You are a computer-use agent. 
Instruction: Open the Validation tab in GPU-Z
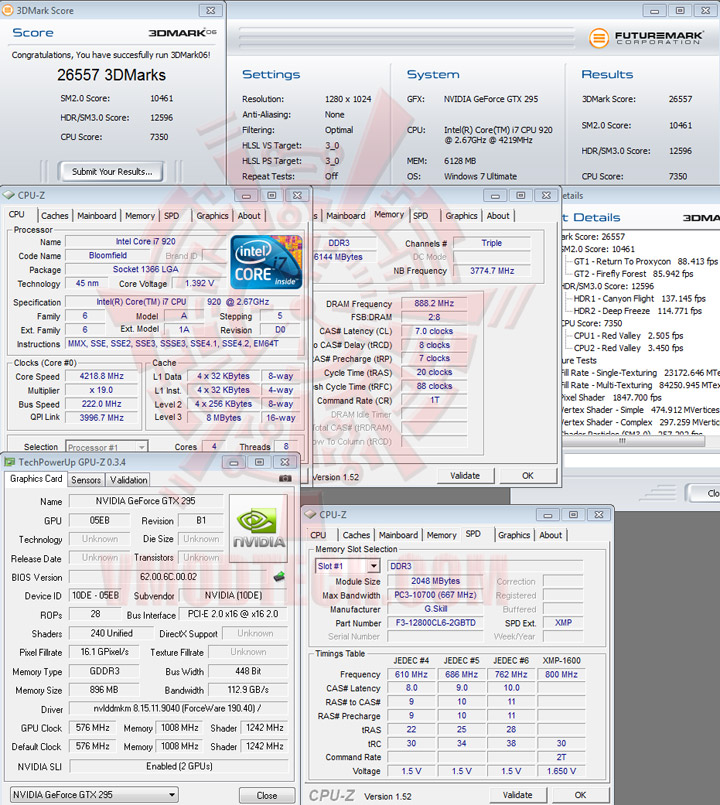(x=128, y=480)
